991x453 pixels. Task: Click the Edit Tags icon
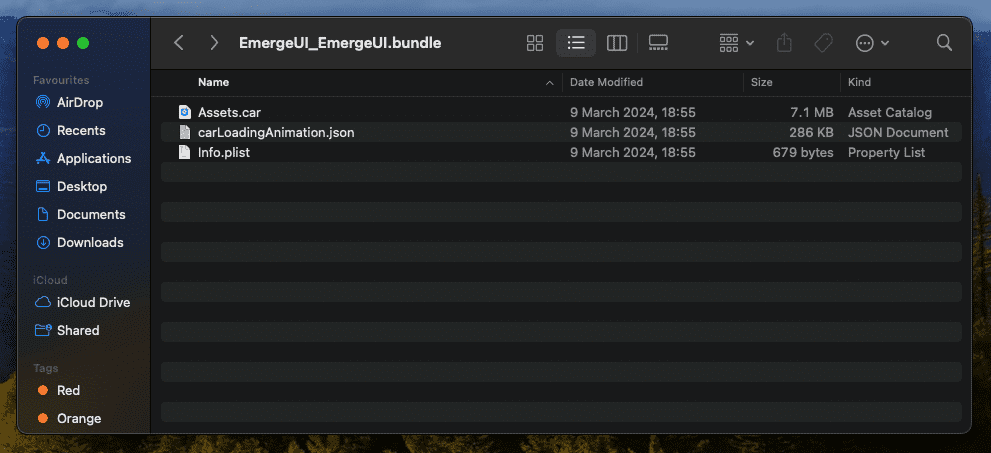coord(824,43)
